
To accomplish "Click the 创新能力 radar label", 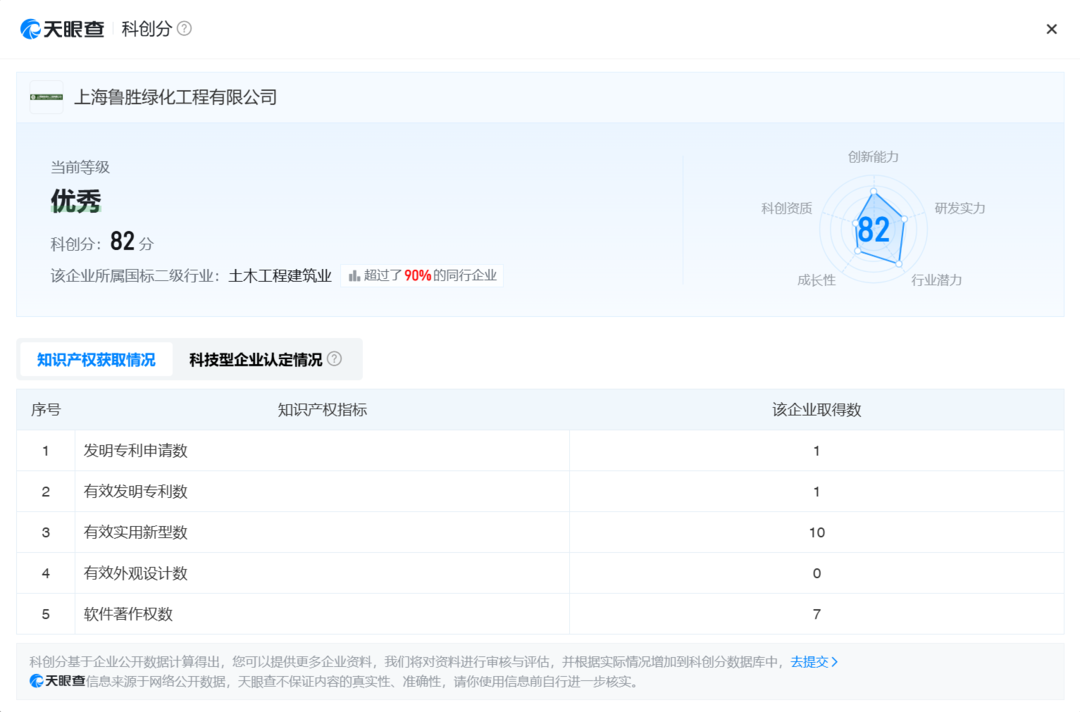I will pos(873,157).
